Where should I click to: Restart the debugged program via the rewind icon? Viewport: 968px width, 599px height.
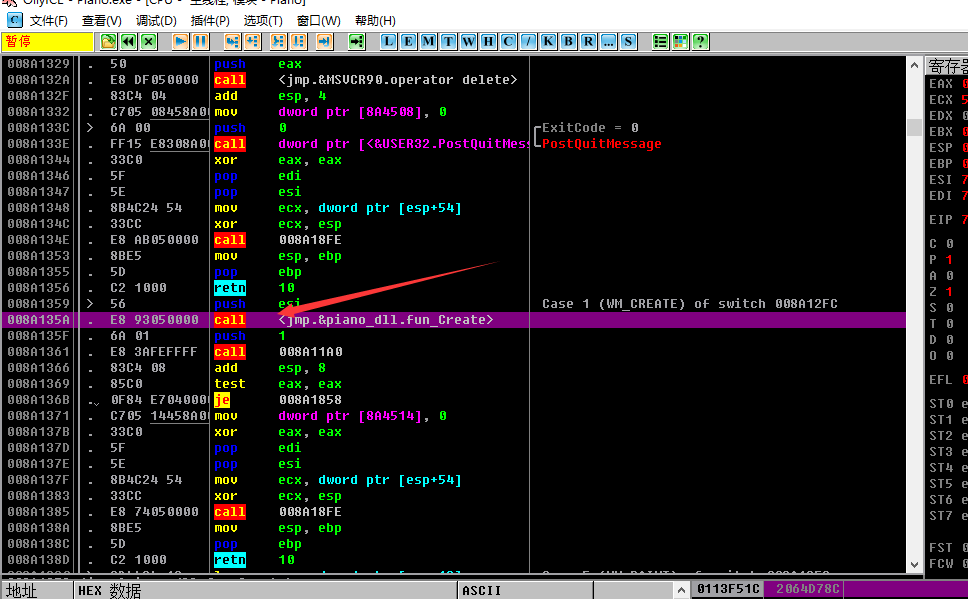coord(128,41)
